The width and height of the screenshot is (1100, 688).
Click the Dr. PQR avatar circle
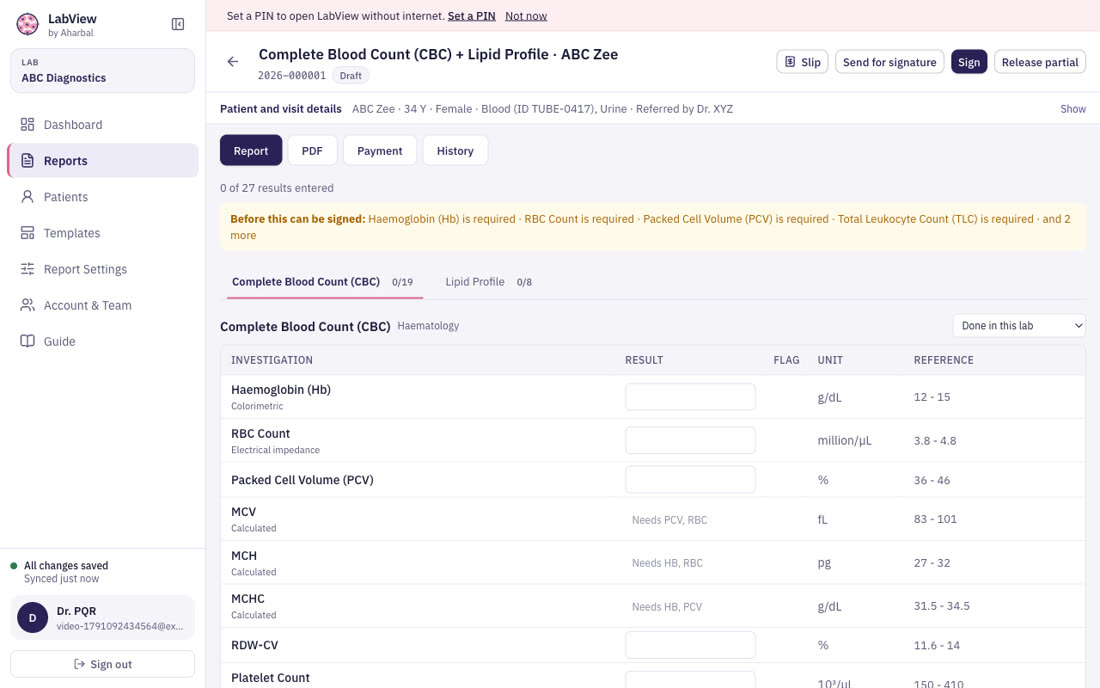point(32,618)
